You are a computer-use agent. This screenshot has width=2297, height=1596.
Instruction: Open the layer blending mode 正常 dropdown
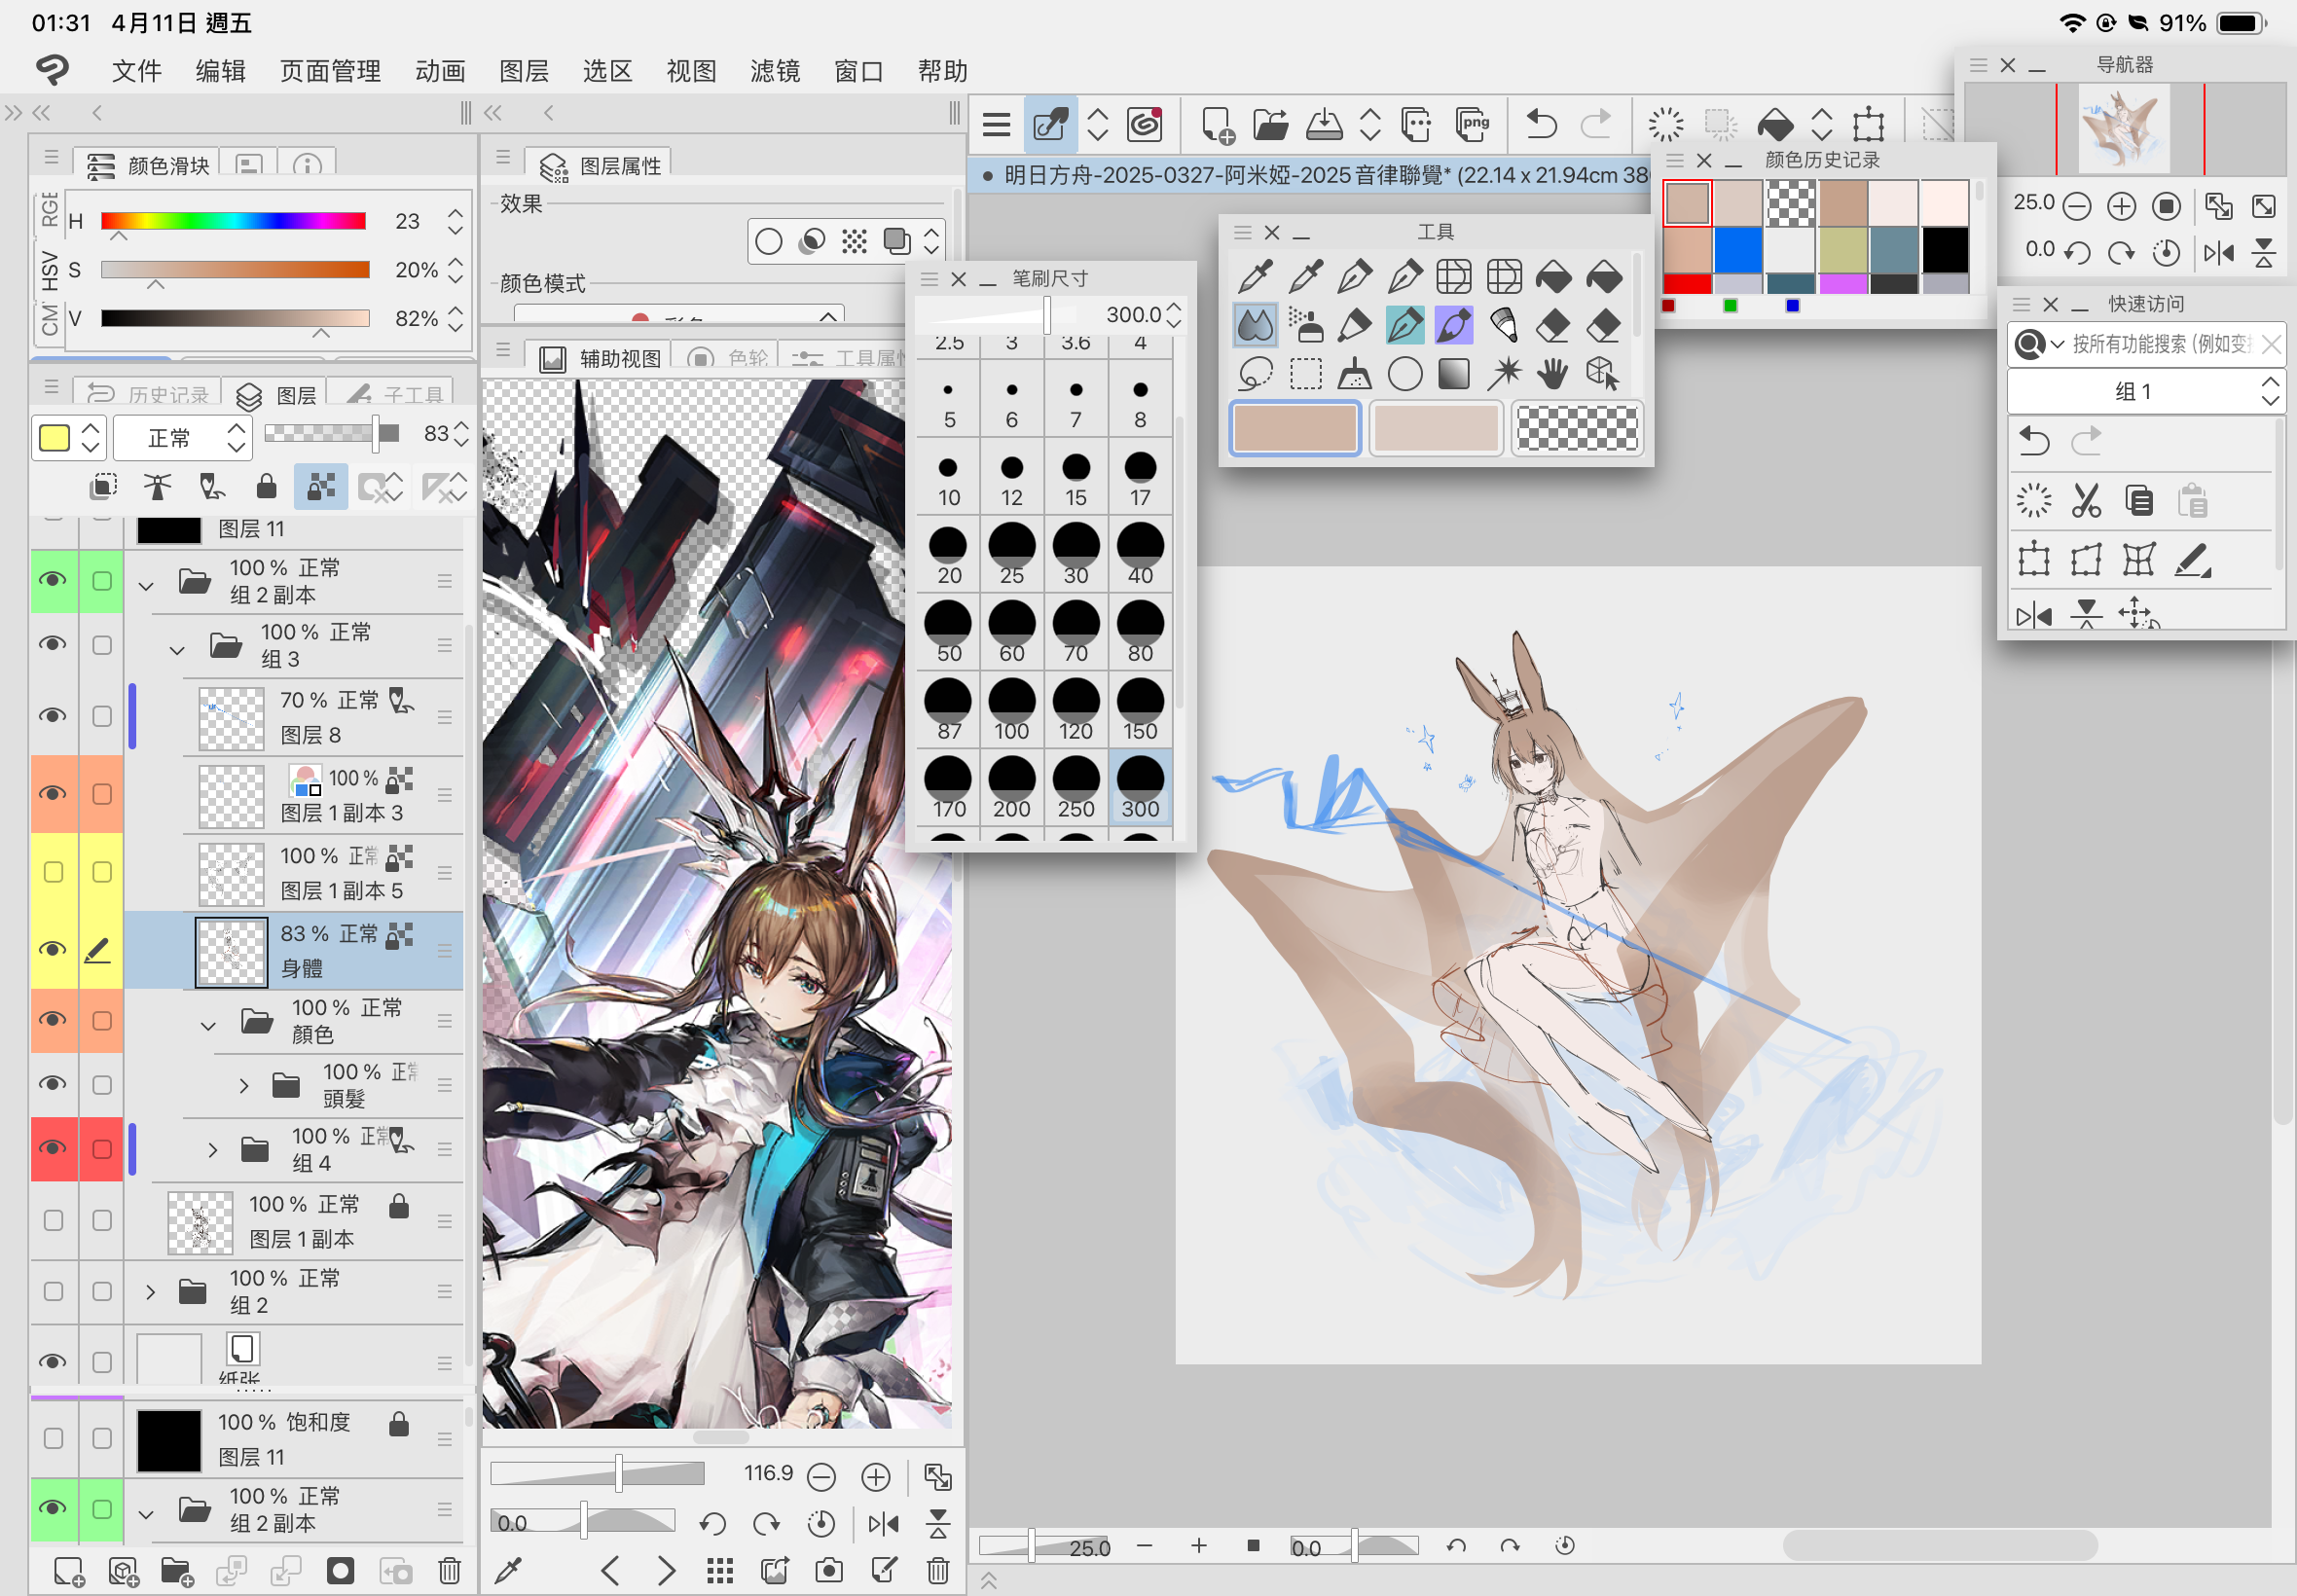tap(181, 438)
